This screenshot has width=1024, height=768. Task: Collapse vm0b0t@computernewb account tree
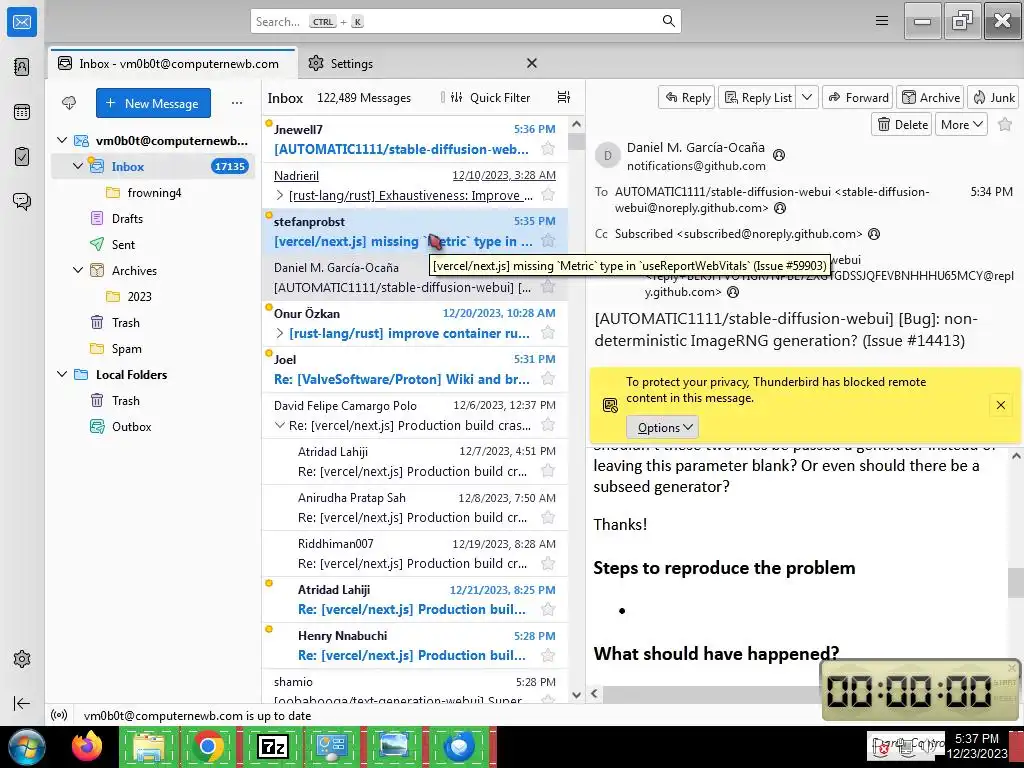(62, 140)
